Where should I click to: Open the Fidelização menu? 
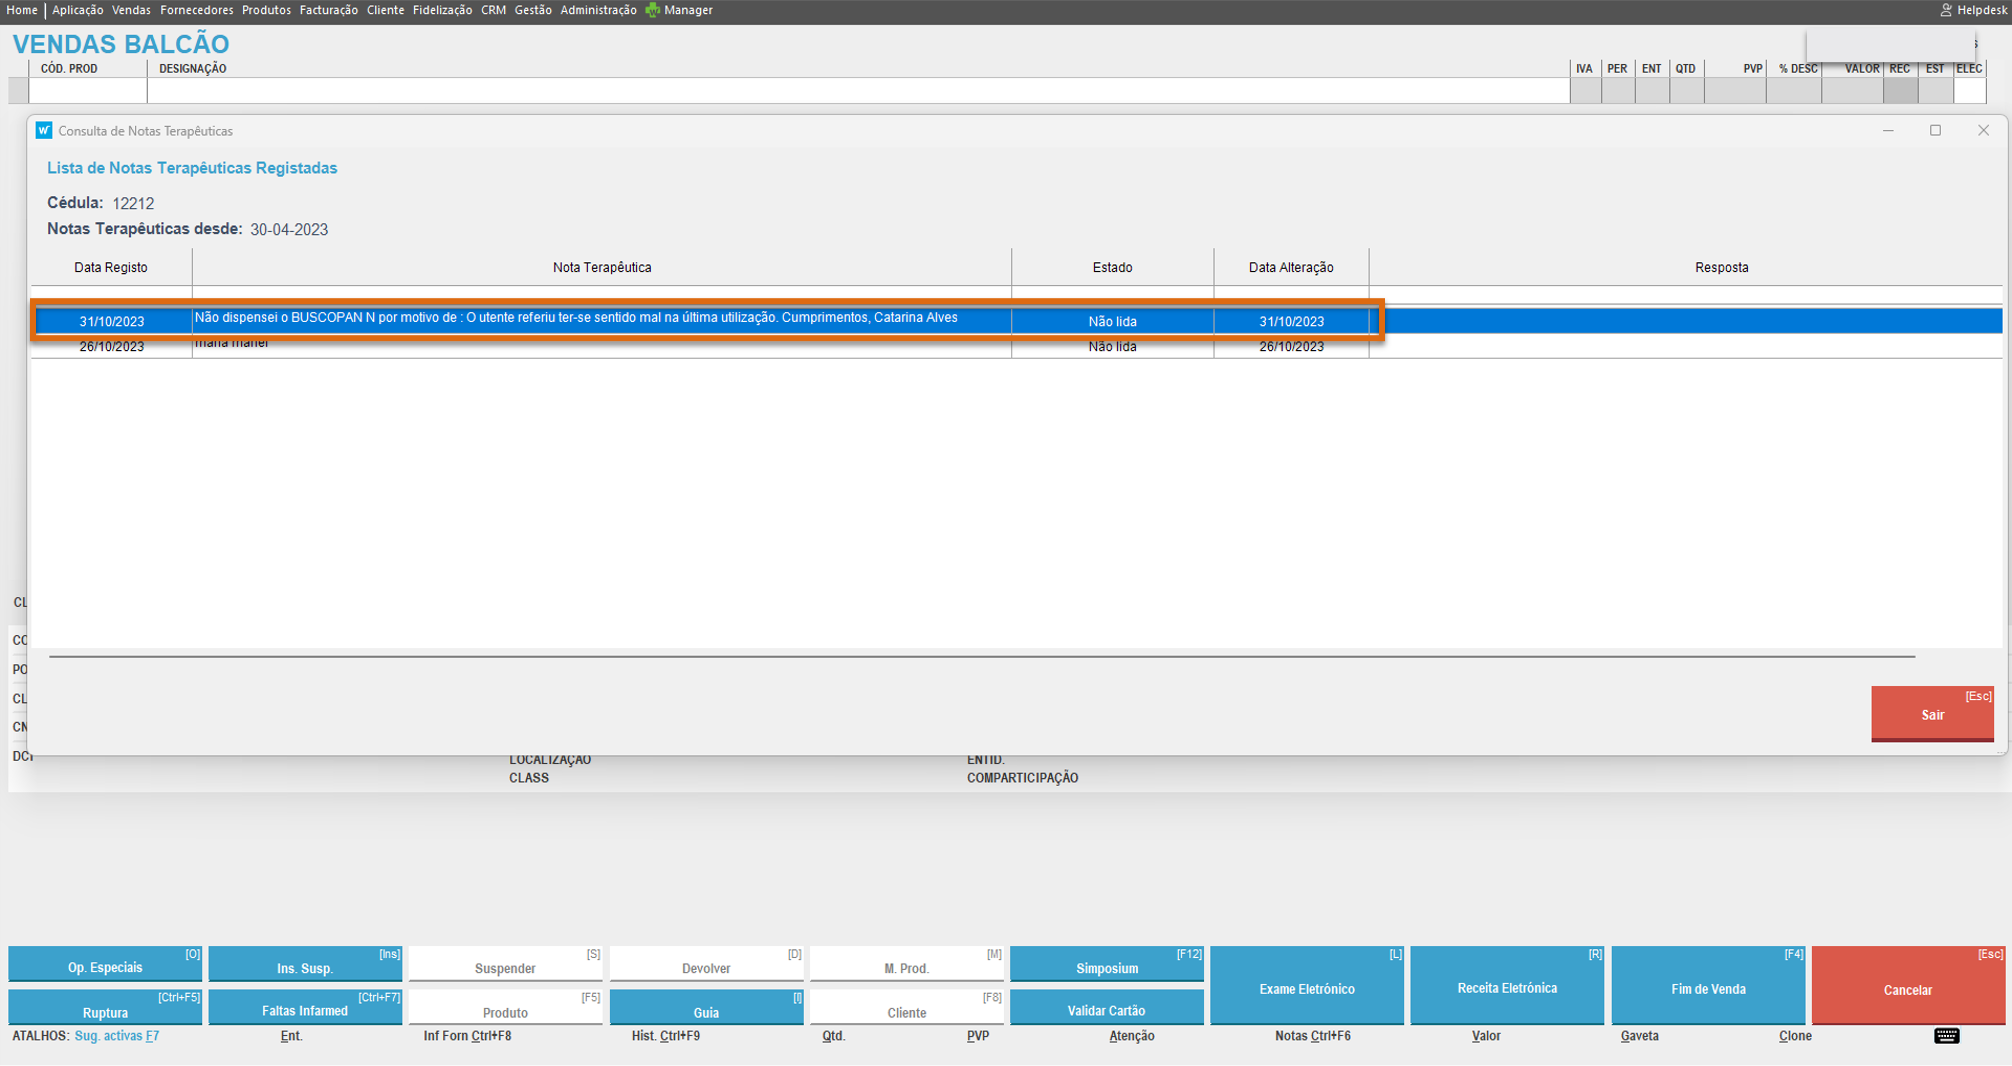442,10
